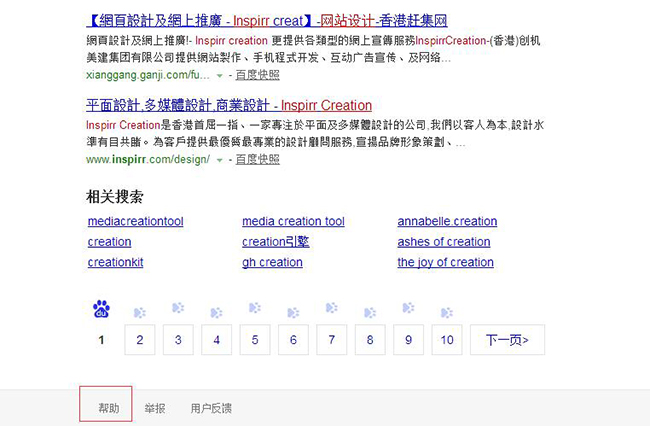The image size is (650, 426).
Task: Click the paw icon above page 8
Action: (x=370, y=312)
